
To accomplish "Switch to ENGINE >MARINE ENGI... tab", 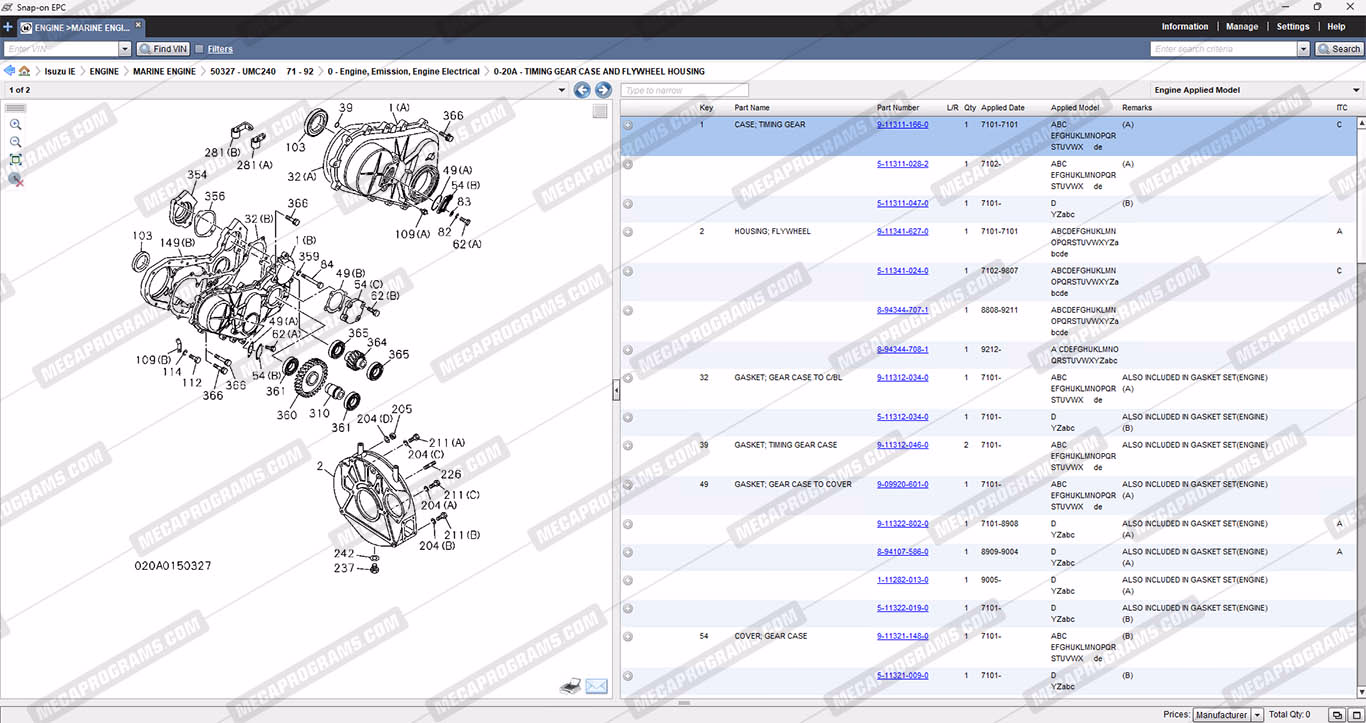I will point(80,27).
